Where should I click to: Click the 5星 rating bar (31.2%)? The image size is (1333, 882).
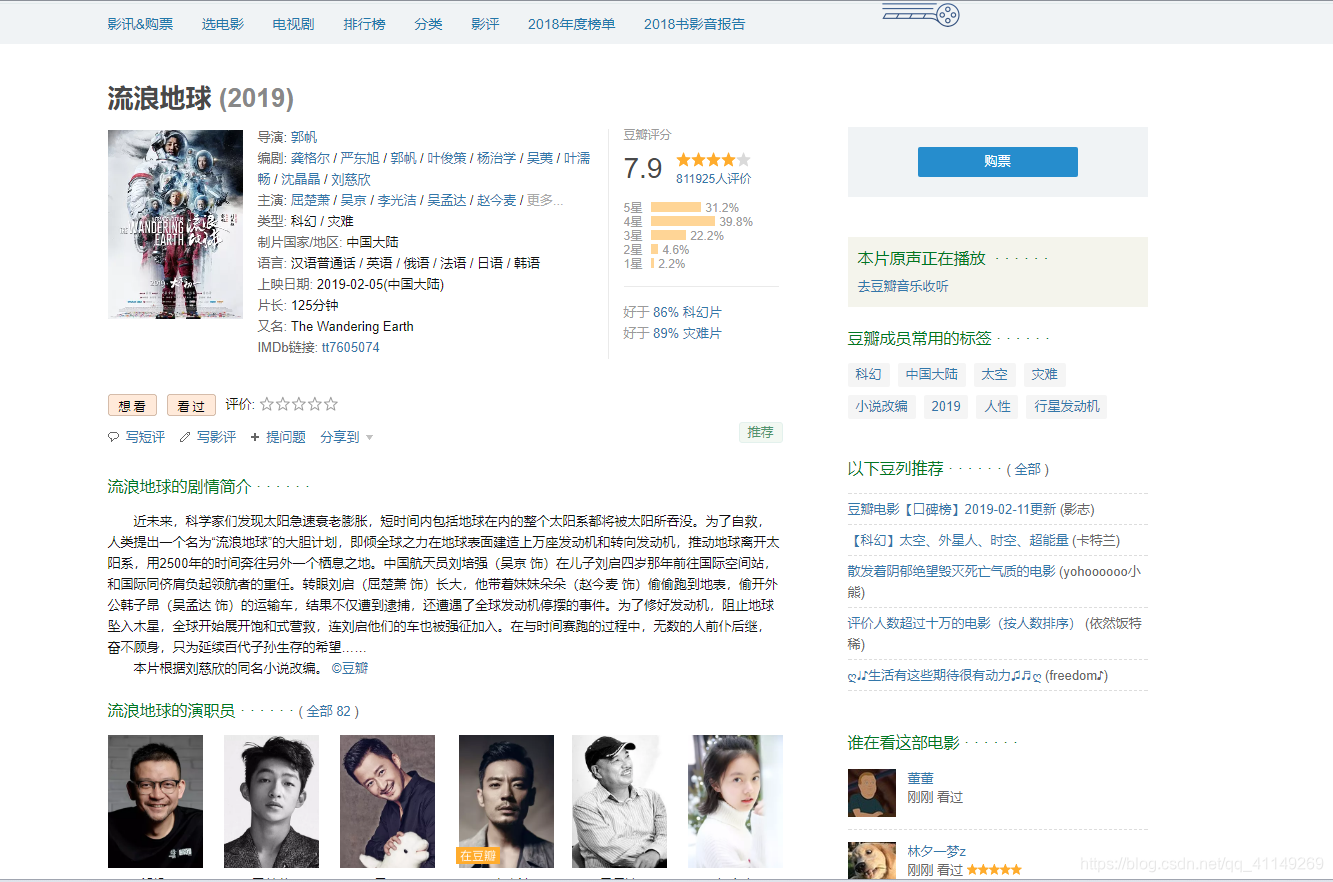coord(676,208)
